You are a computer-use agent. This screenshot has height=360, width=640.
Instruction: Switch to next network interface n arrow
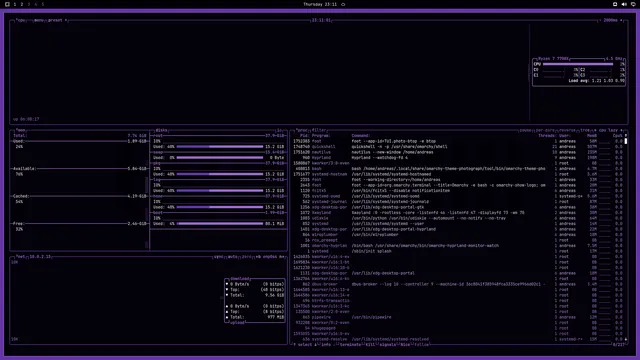point(282,257)
